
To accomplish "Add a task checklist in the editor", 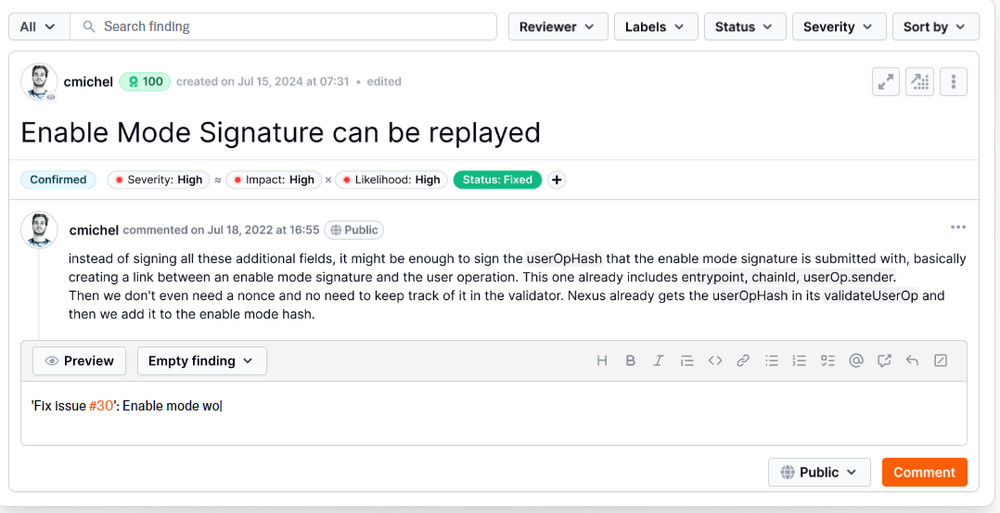I will click(x=828, y=361).
